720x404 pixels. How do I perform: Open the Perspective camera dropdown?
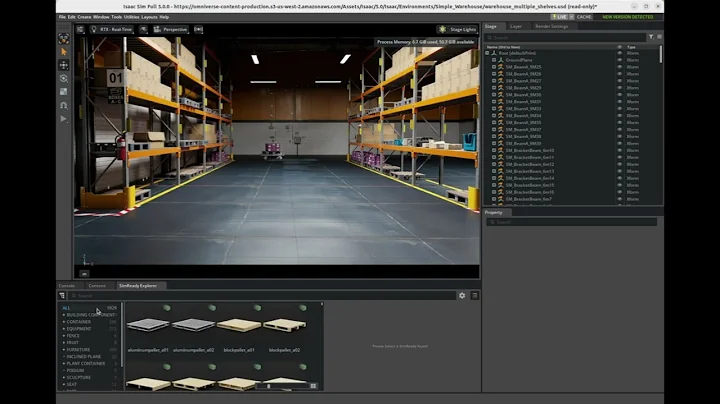(171, 29)
